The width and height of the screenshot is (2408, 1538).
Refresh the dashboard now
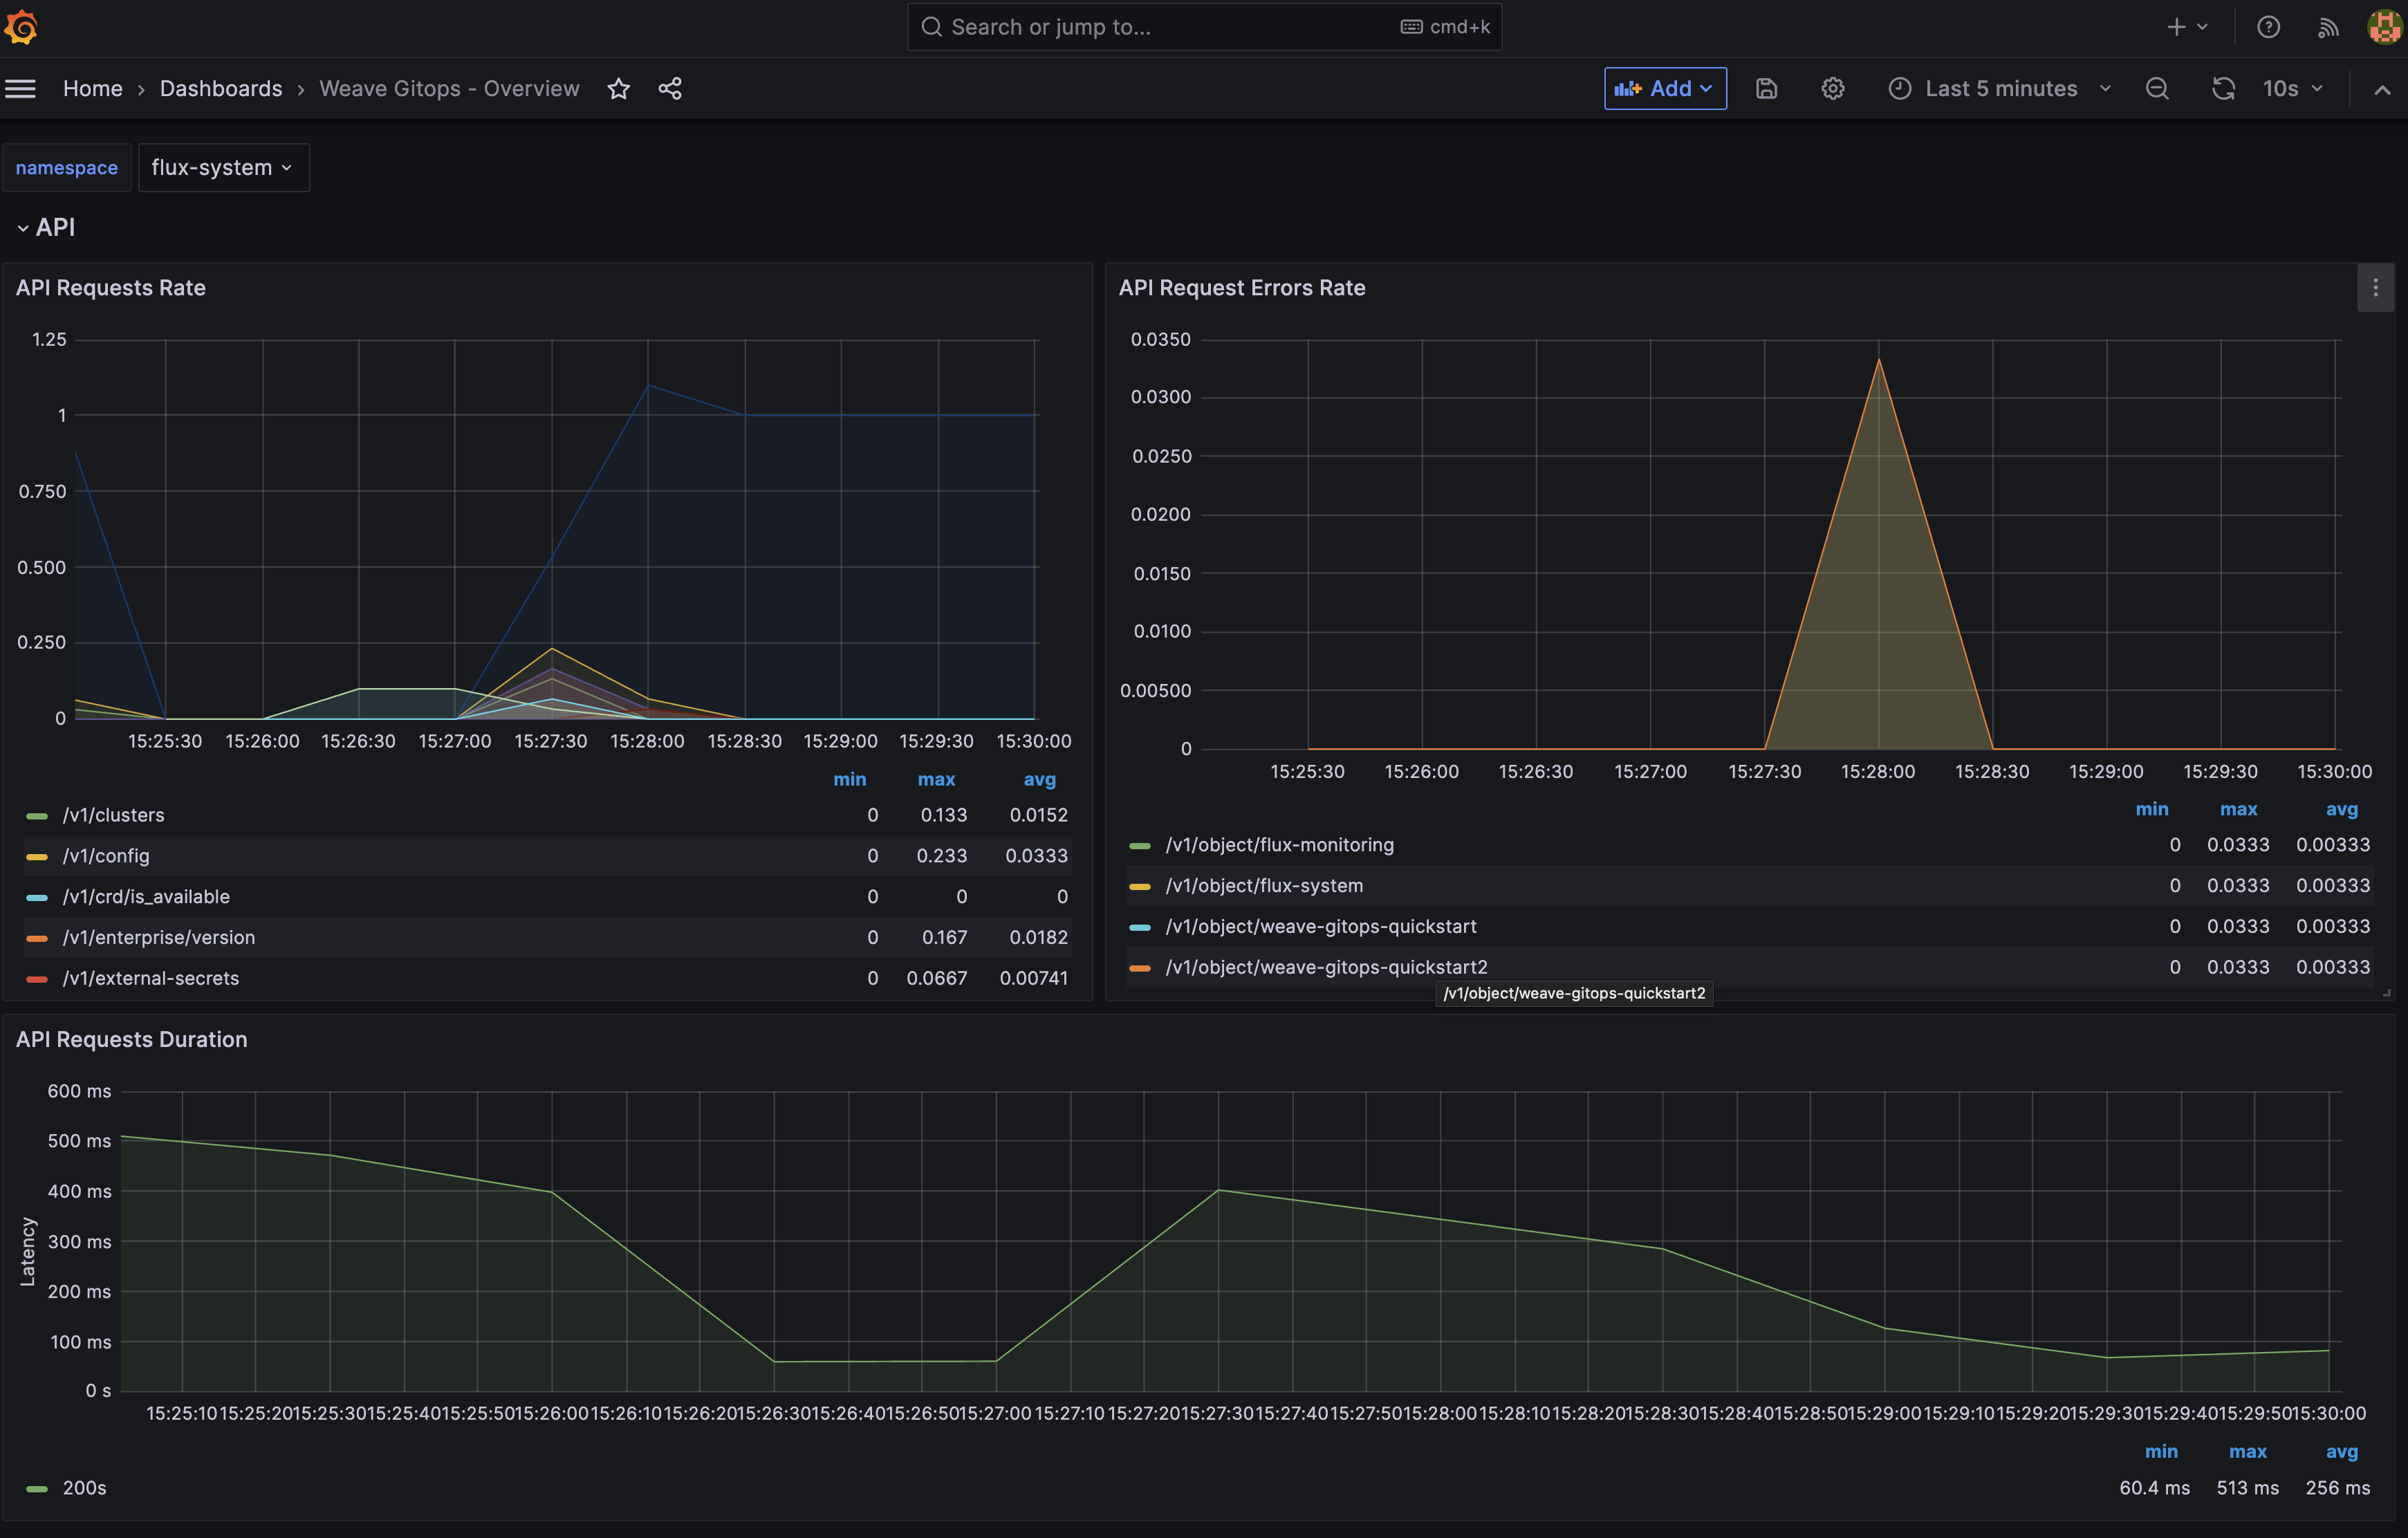coord(2223,89)
